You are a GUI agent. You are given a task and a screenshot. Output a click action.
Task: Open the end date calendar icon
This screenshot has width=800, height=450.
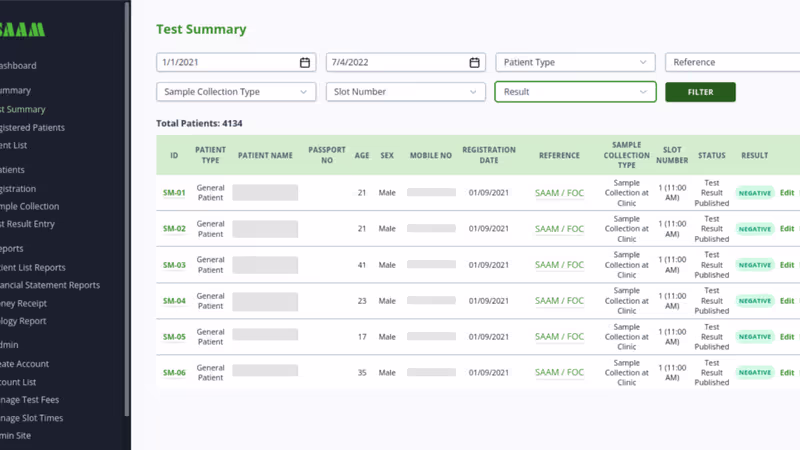point(474,62)
